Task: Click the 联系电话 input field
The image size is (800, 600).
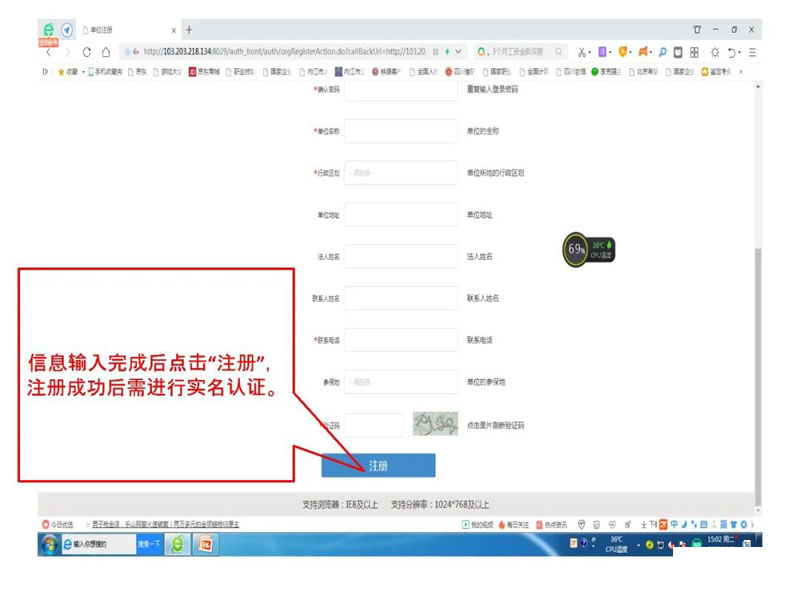Action: click(x=401, y=340)
